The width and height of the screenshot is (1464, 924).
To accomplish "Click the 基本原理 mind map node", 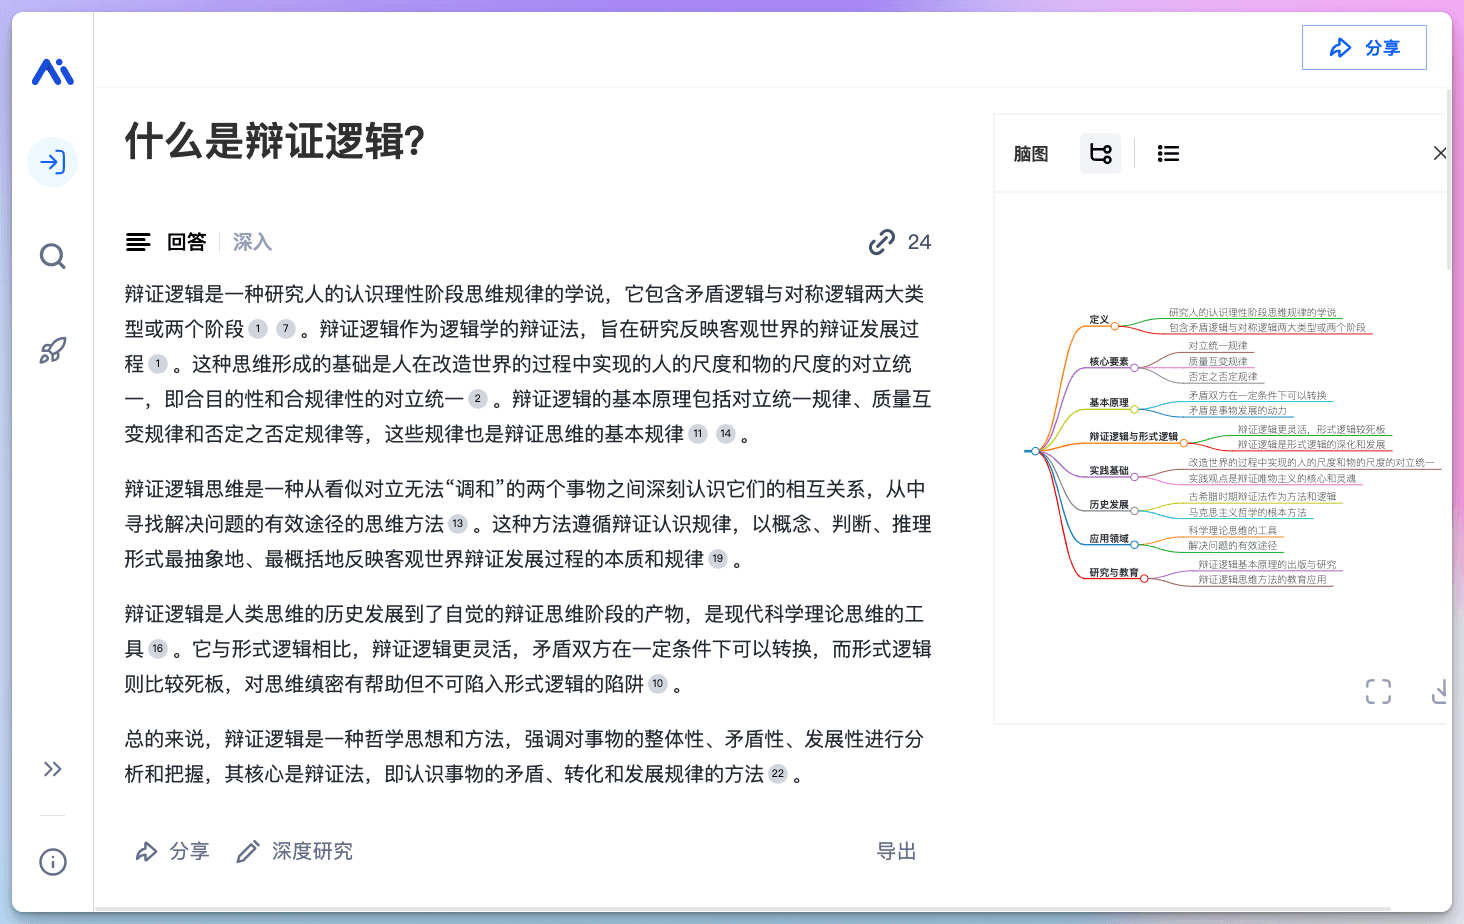I will pyautogui.click(x=1109, y=403).
